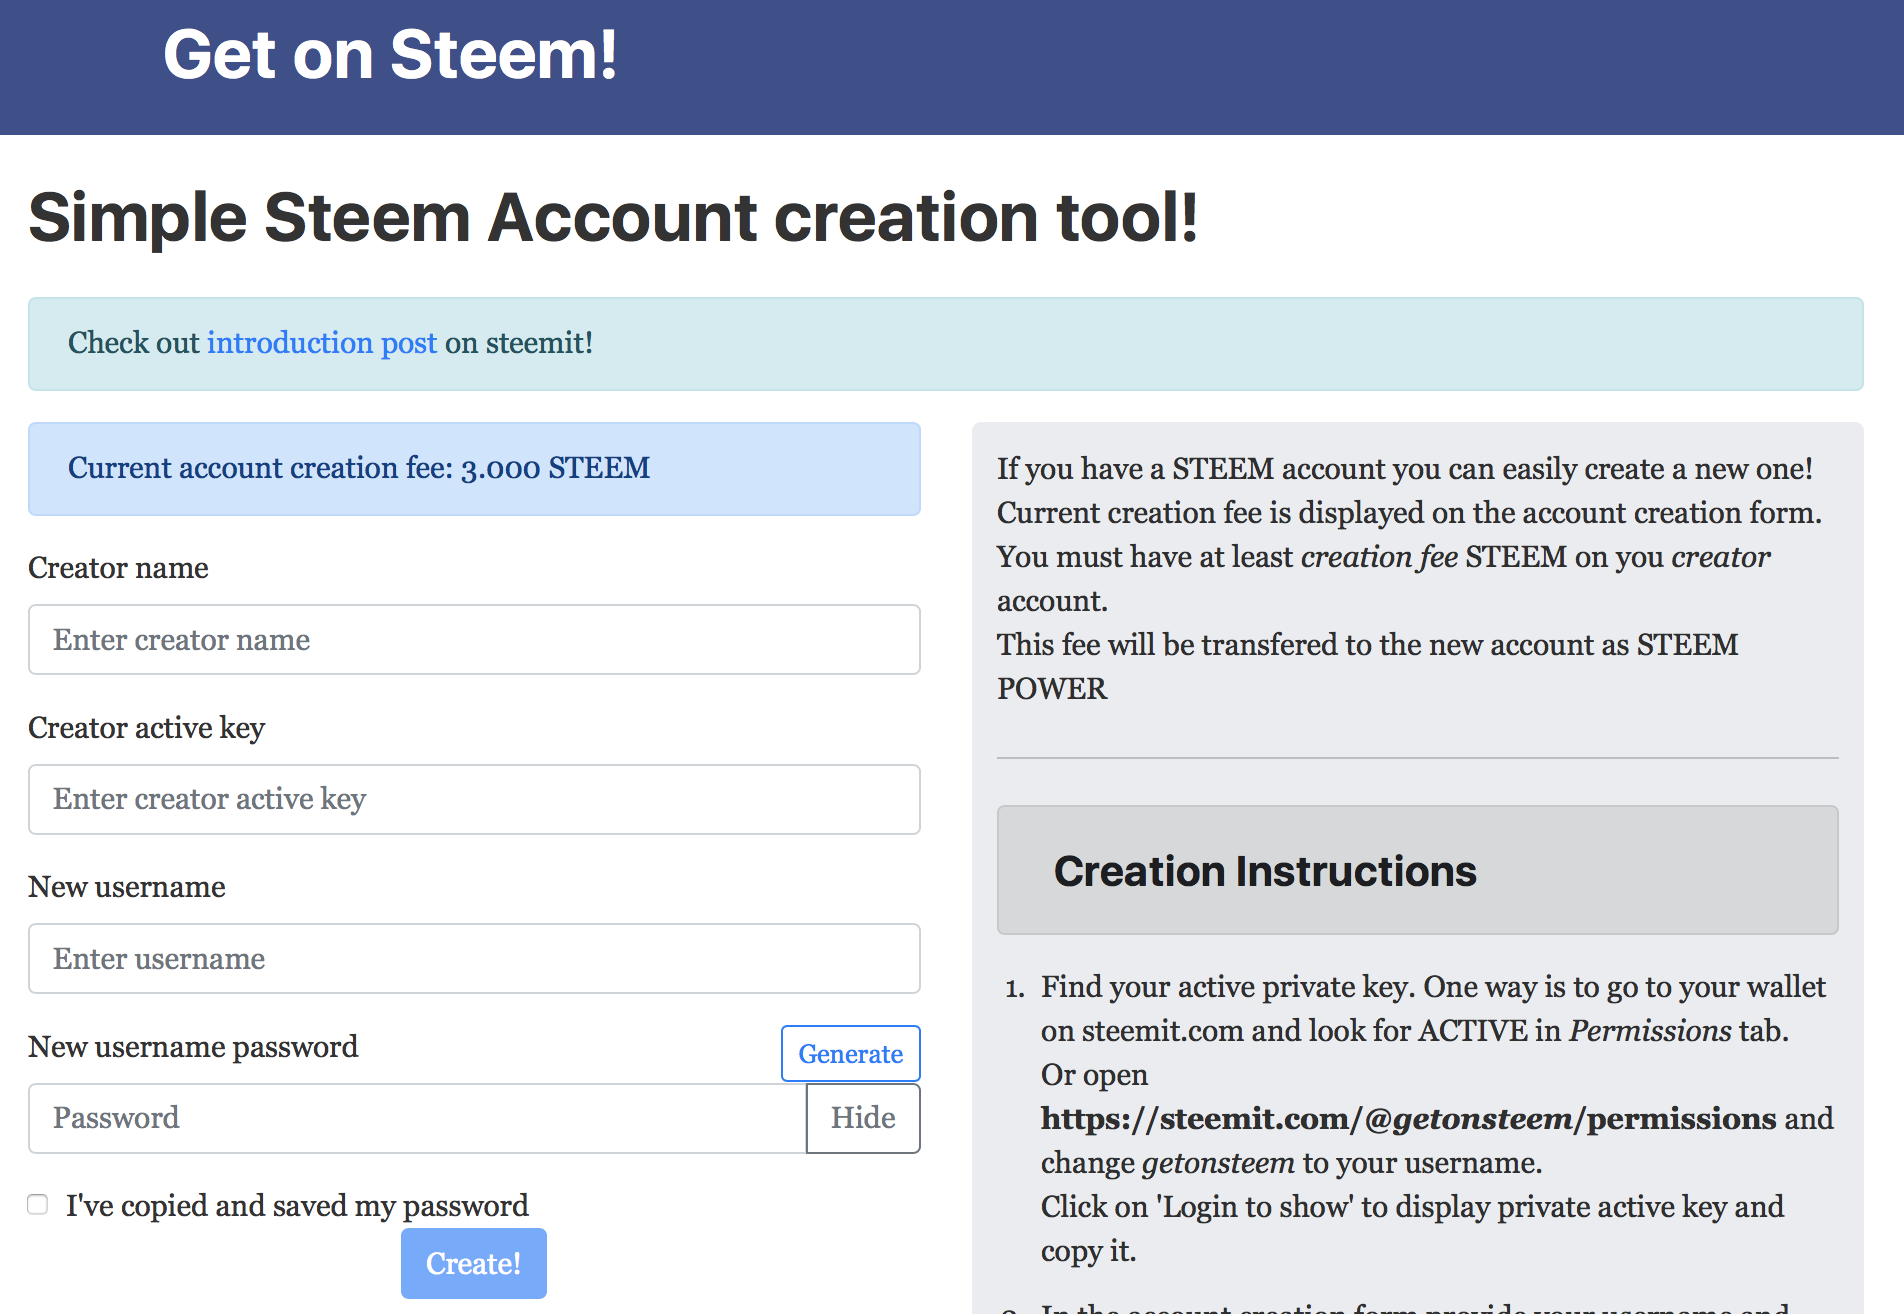Image resolution: width=1904 pixels, height=1314 pixels.
Task: Click the "Creator active key" field label
Action: coord(146,728)
